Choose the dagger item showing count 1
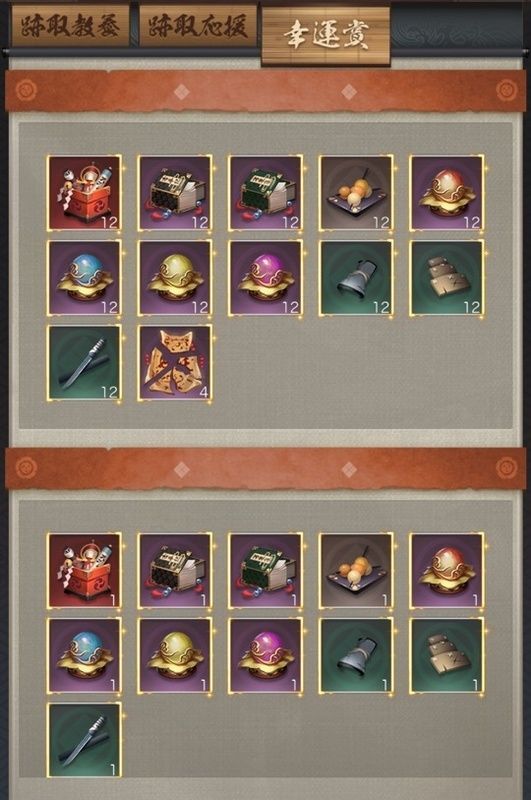The height and width of the screenshot is (800, 531). [x=84, y=740]
